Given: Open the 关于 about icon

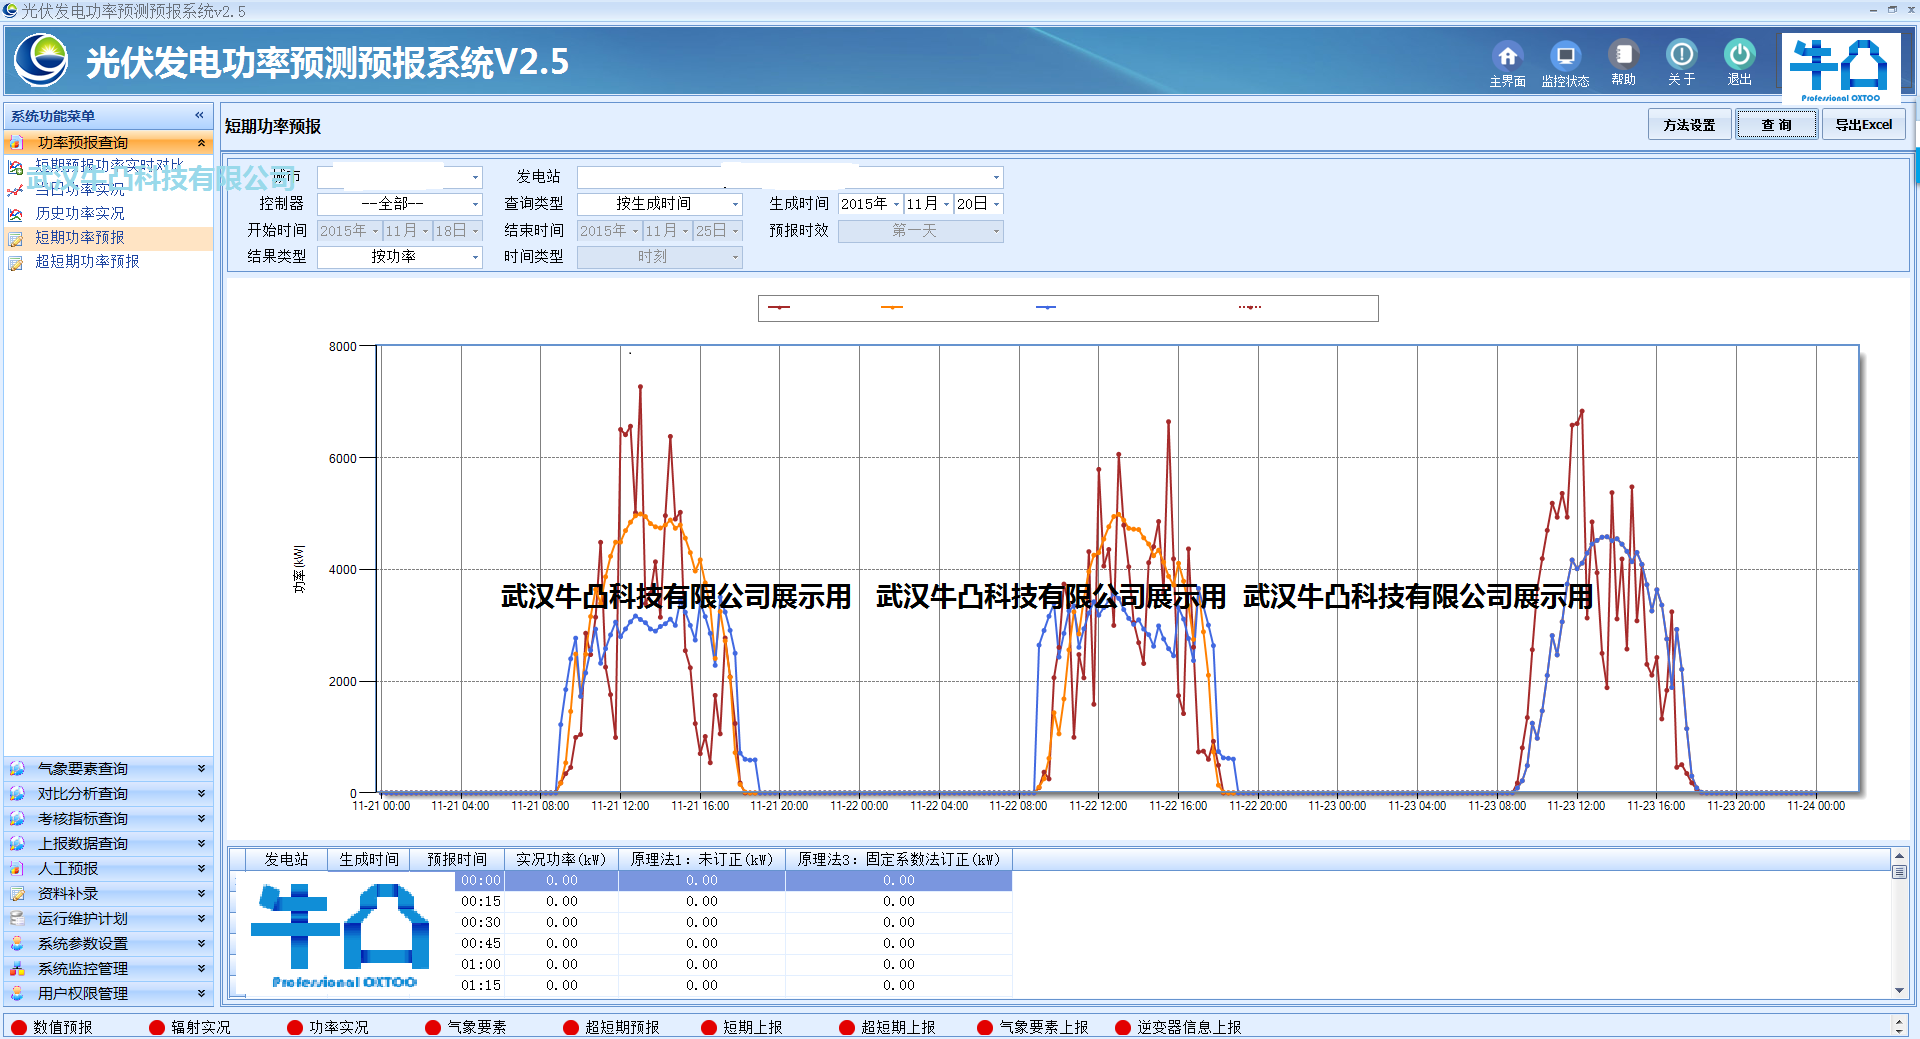Looking at the screenshot, I should pos(1681,55).
